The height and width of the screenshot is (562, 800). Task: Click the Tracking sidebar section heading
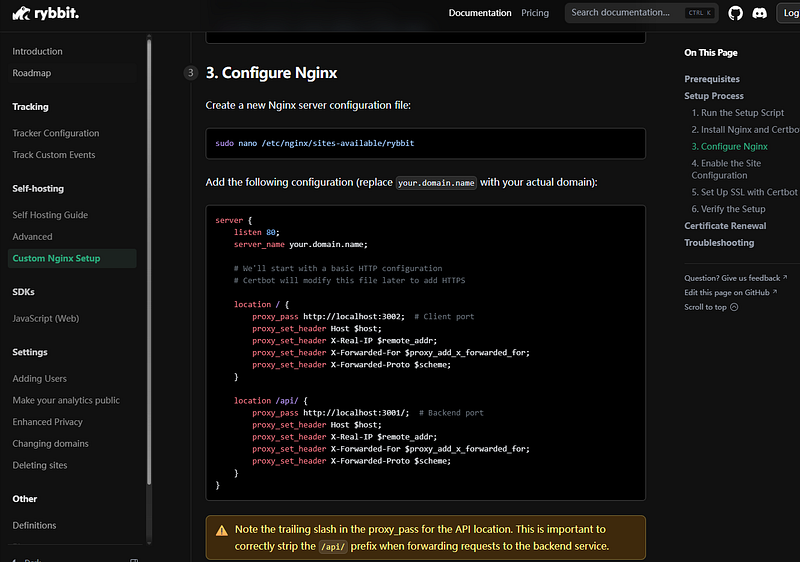pyautogui.click(x=30, y=107)
